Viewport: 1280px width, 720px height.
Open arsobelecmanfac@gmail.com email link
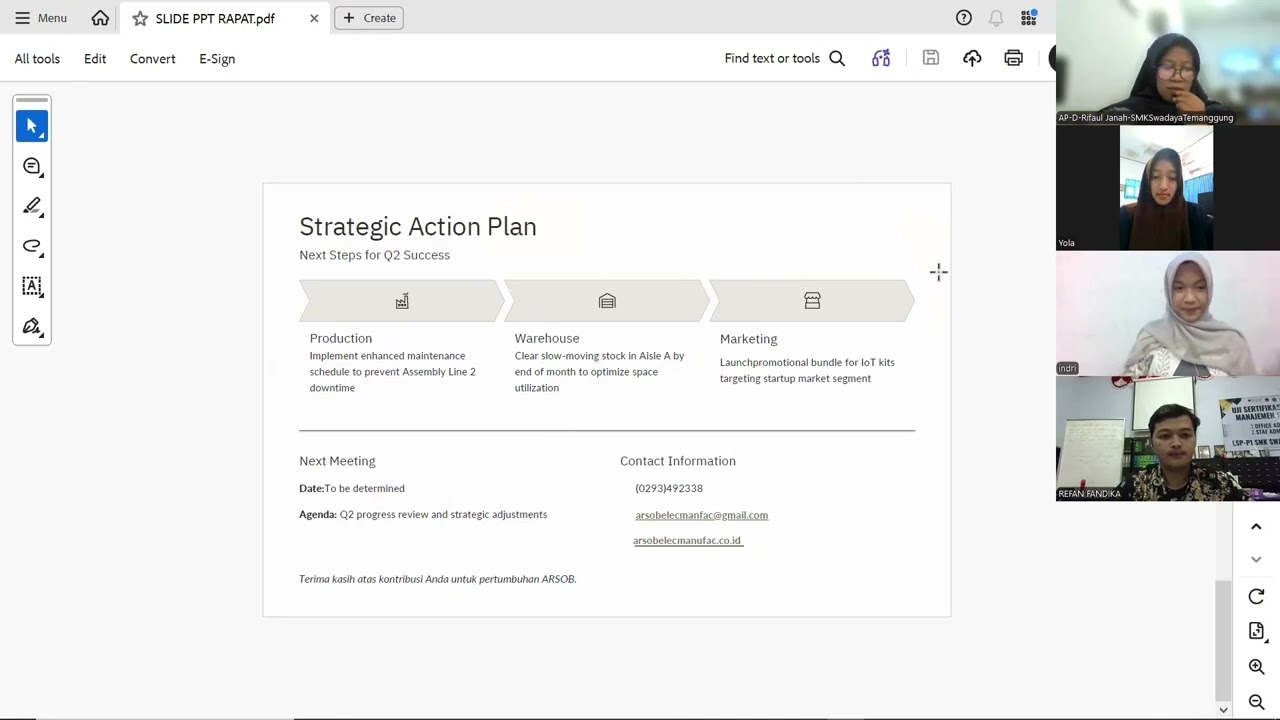[701, 515]
